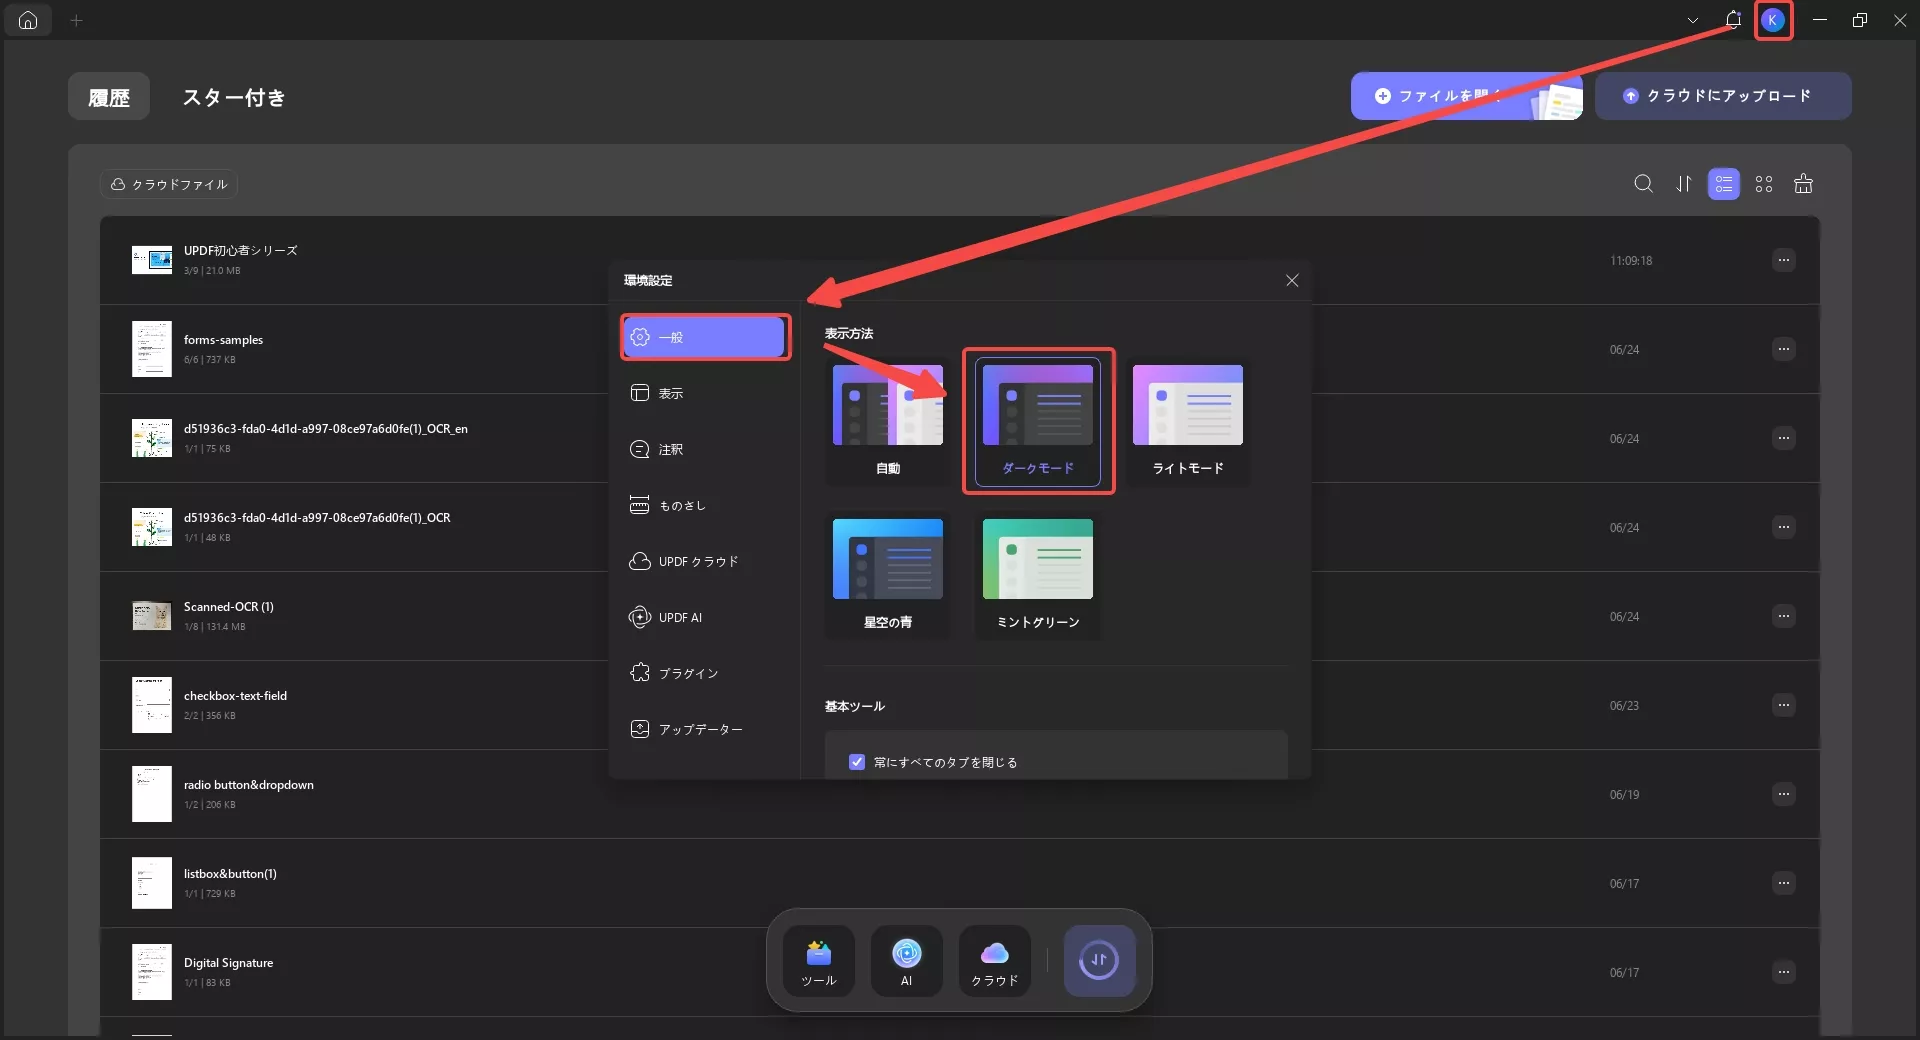Switch to the スター付き tab
The image size is (1920, 1040).
tap(234, 97)
